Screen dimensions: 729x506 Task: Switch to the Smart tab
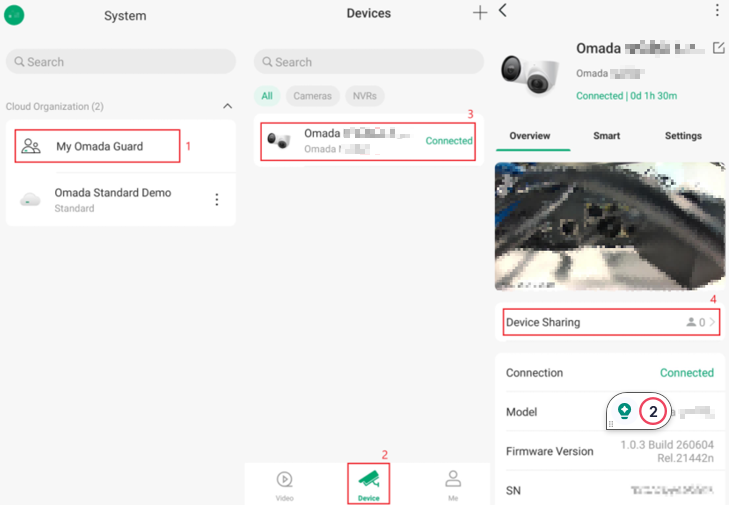[606, 136]
